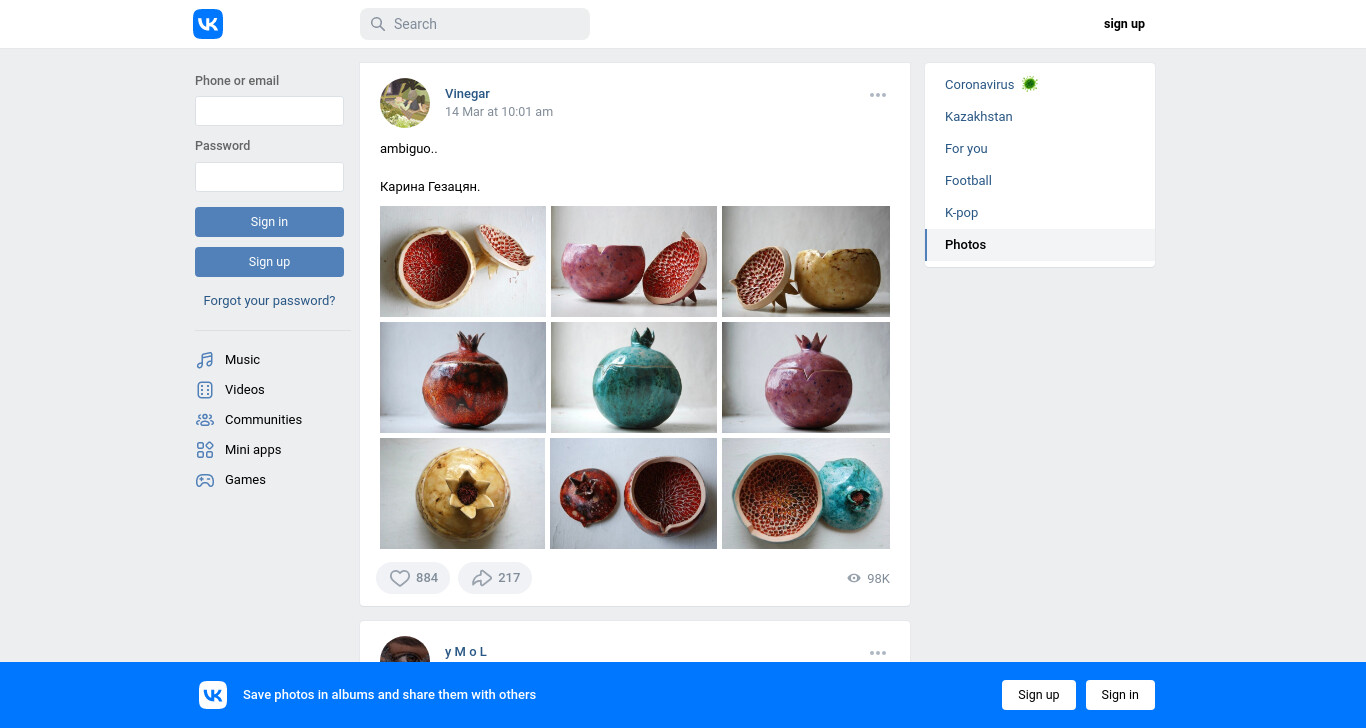The height and width of the screenshot is (728, 1366).
Task: Click the blue Sign in button
Action: click(269, 222)
